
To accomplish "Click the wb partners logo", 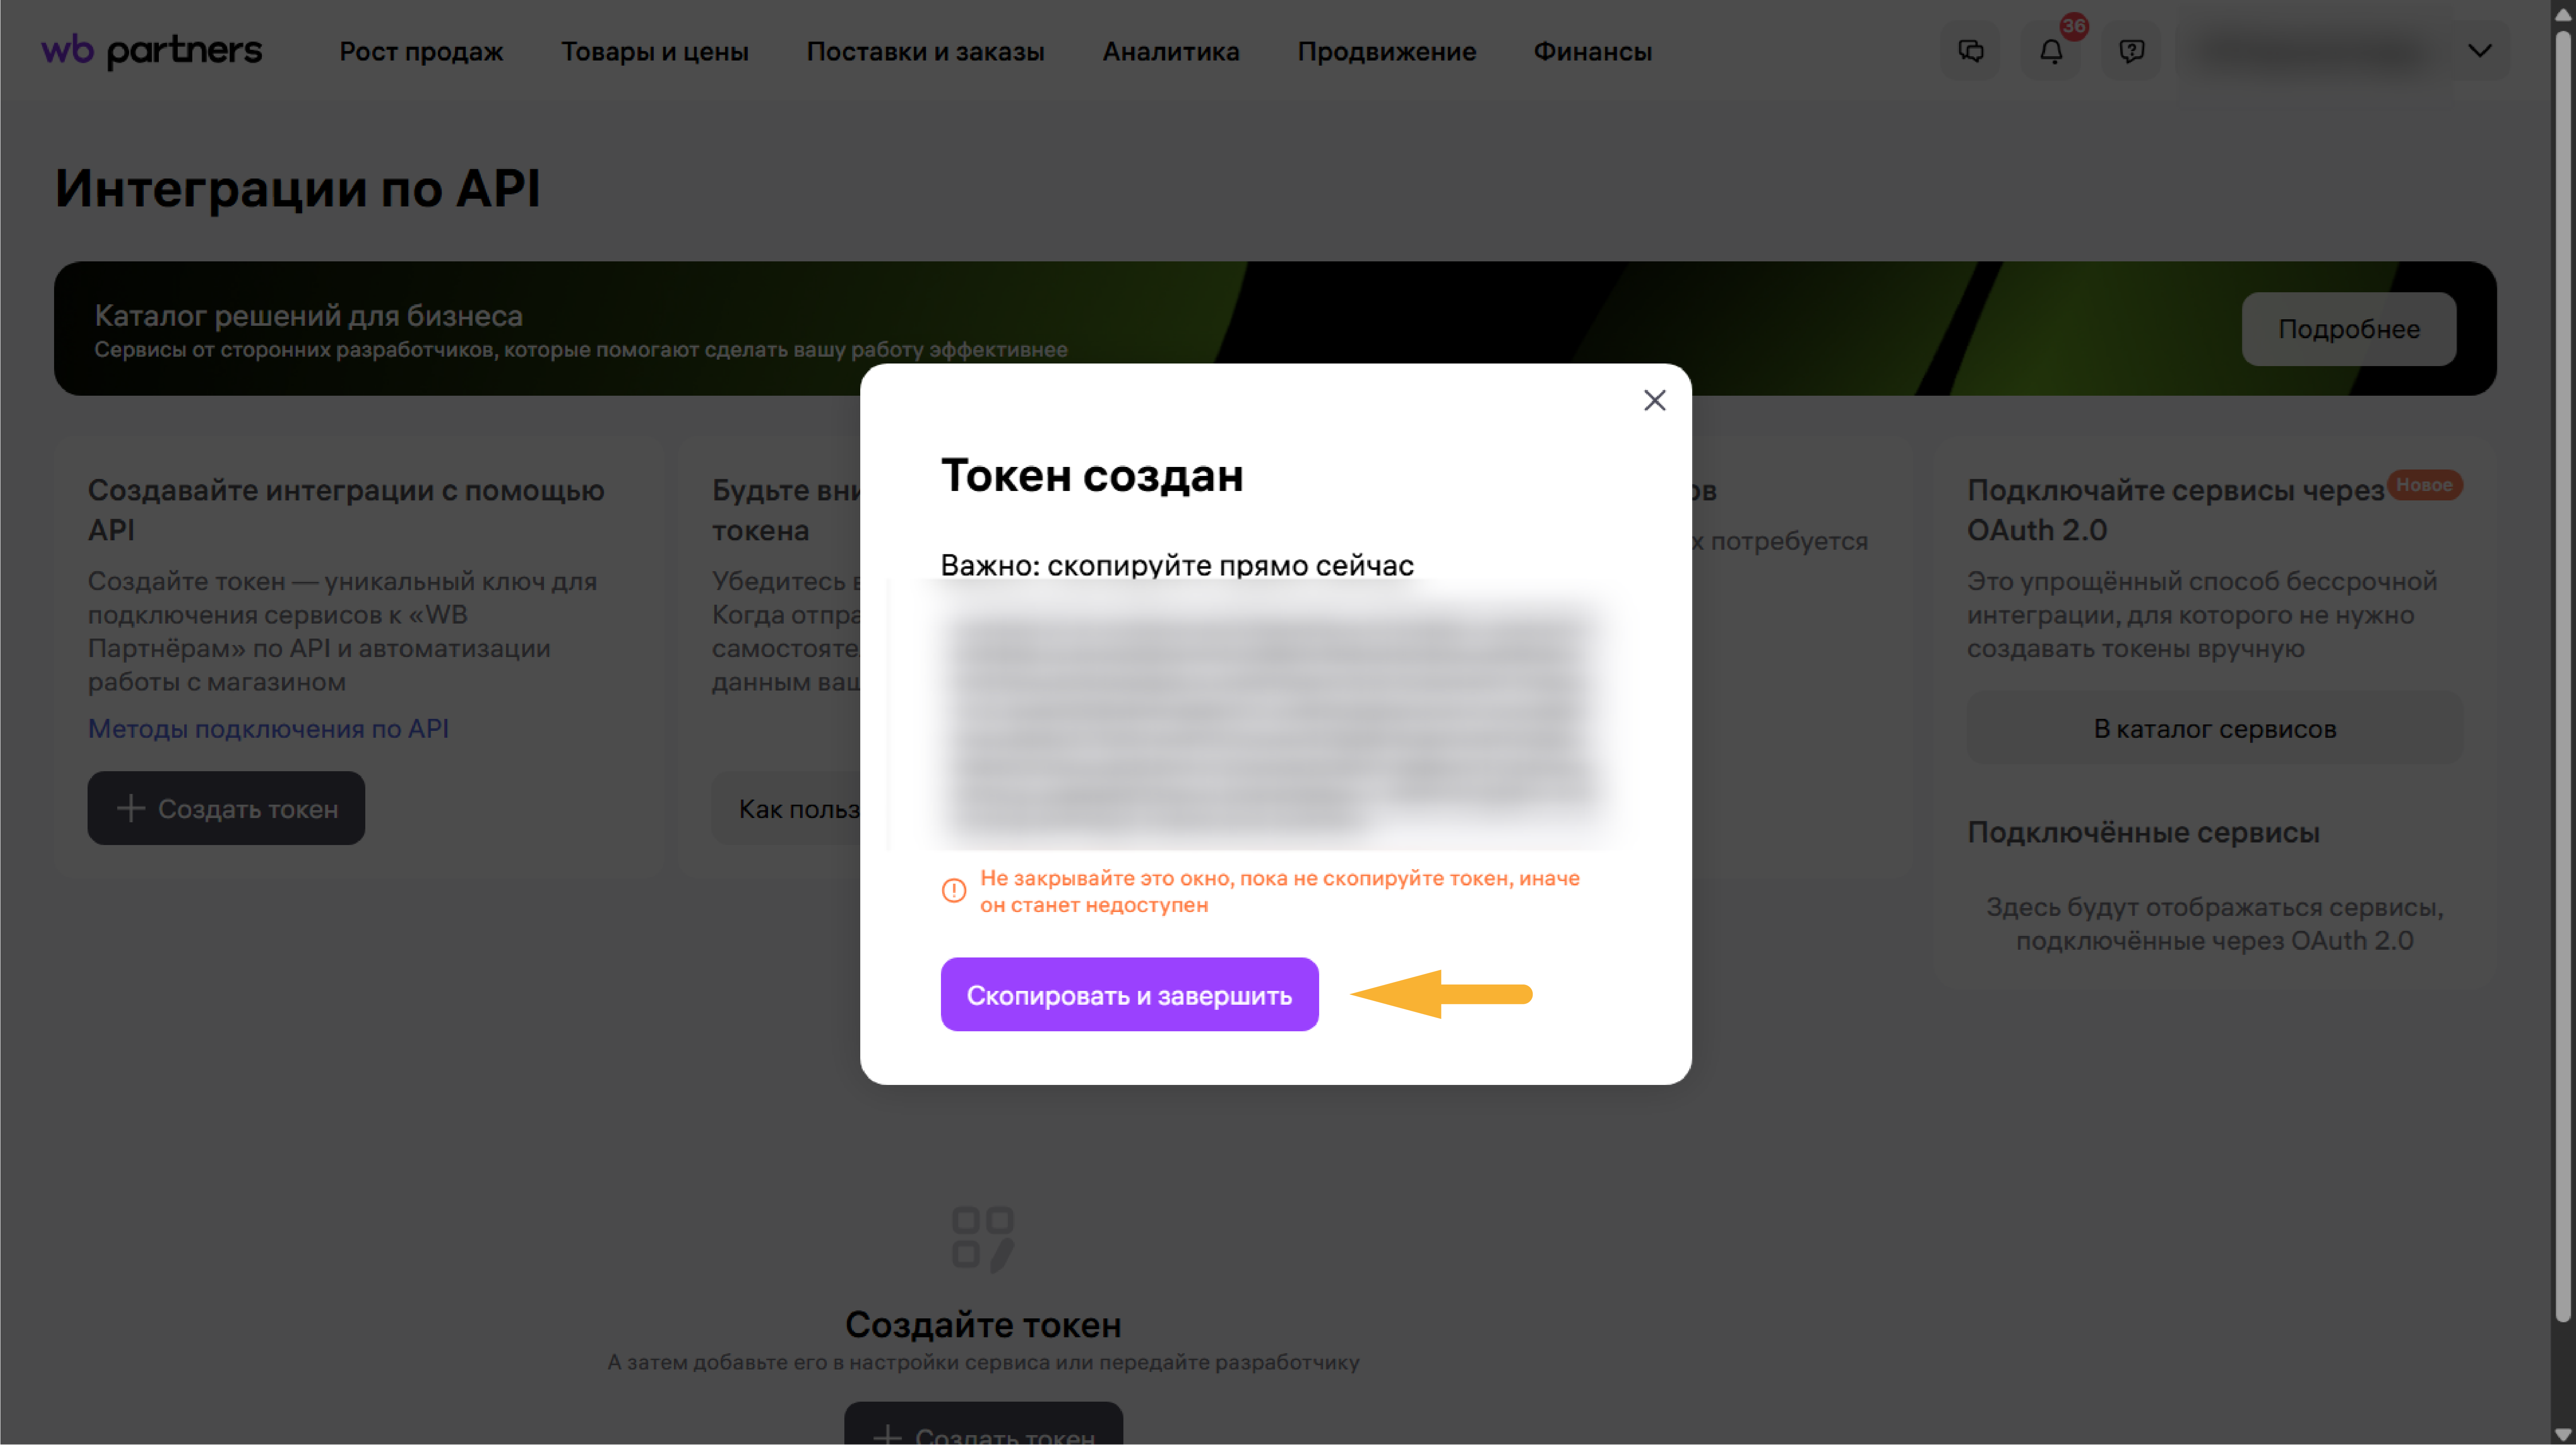I will (150, 50).
